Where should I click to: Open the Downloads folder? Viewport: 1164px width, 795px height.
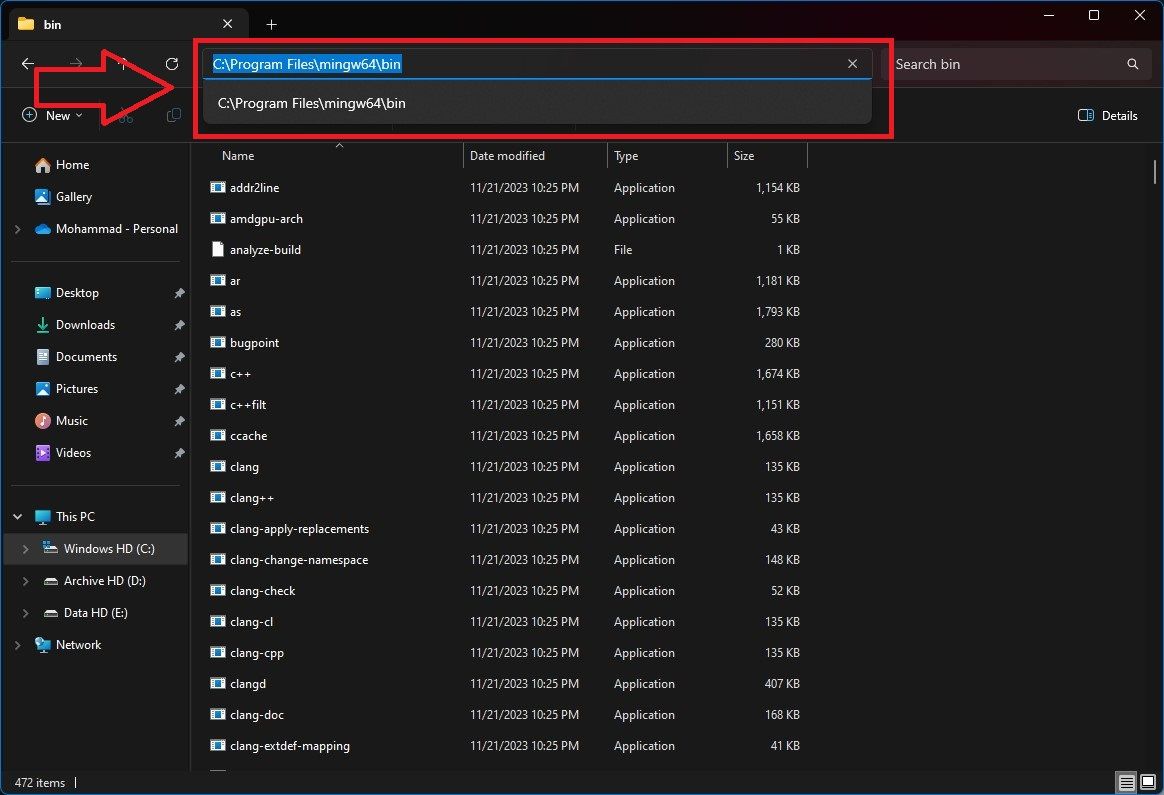coord(75,324)
